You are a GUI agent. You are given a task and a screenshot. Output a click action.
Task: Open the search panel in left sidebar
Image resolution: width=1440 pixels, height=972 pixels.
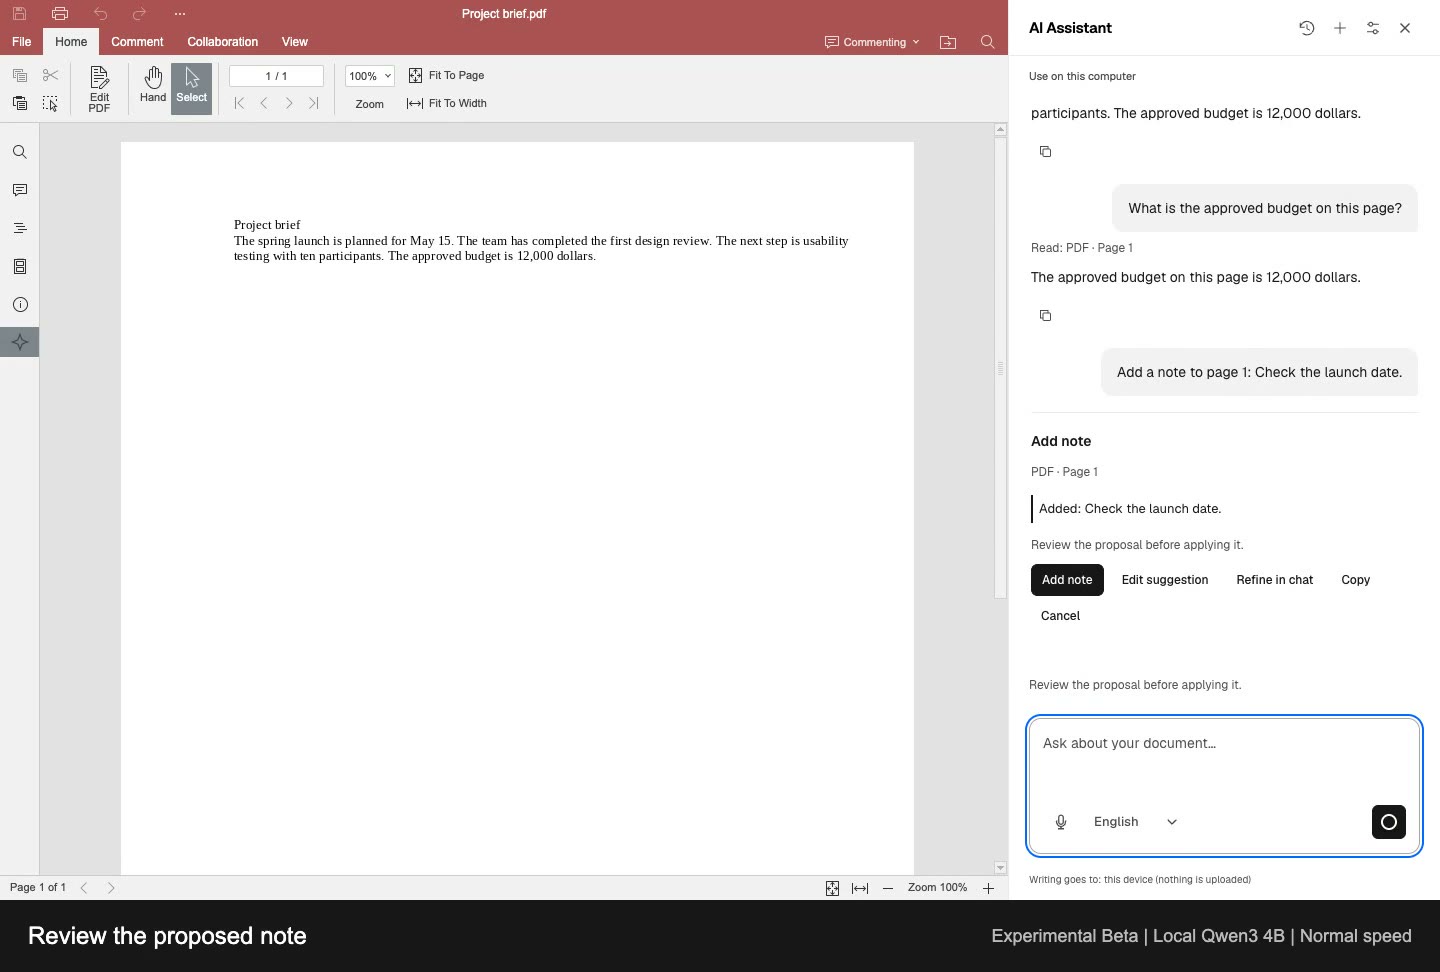(x=20, y=153)
